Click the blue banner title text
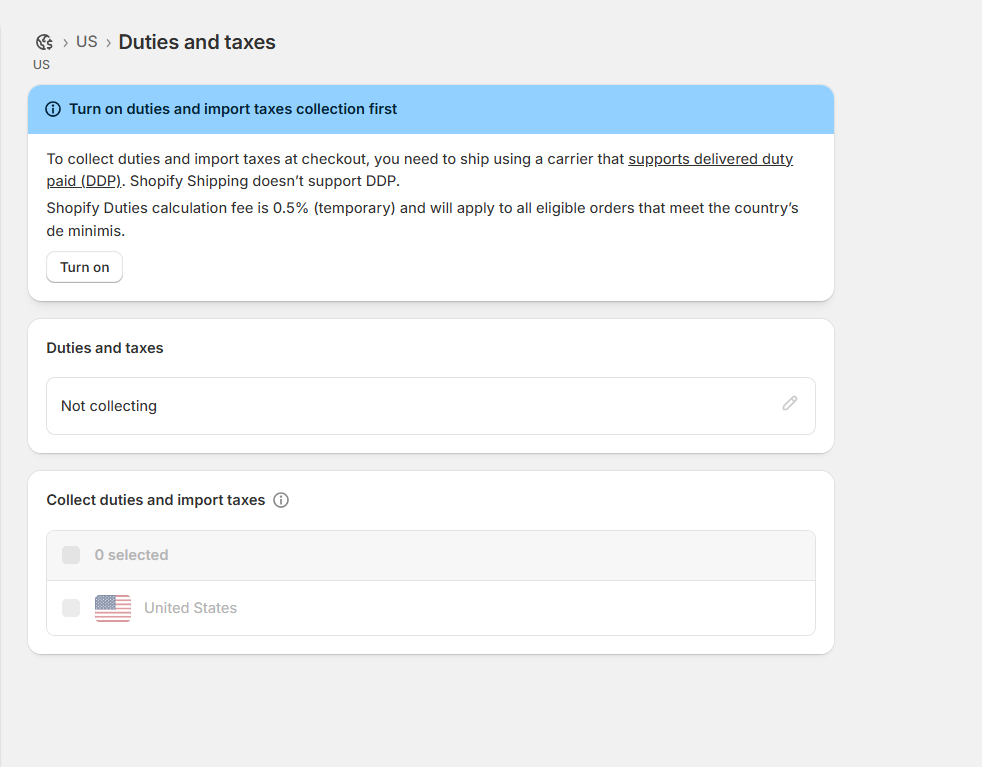982x767 pixels. point(233,109)
